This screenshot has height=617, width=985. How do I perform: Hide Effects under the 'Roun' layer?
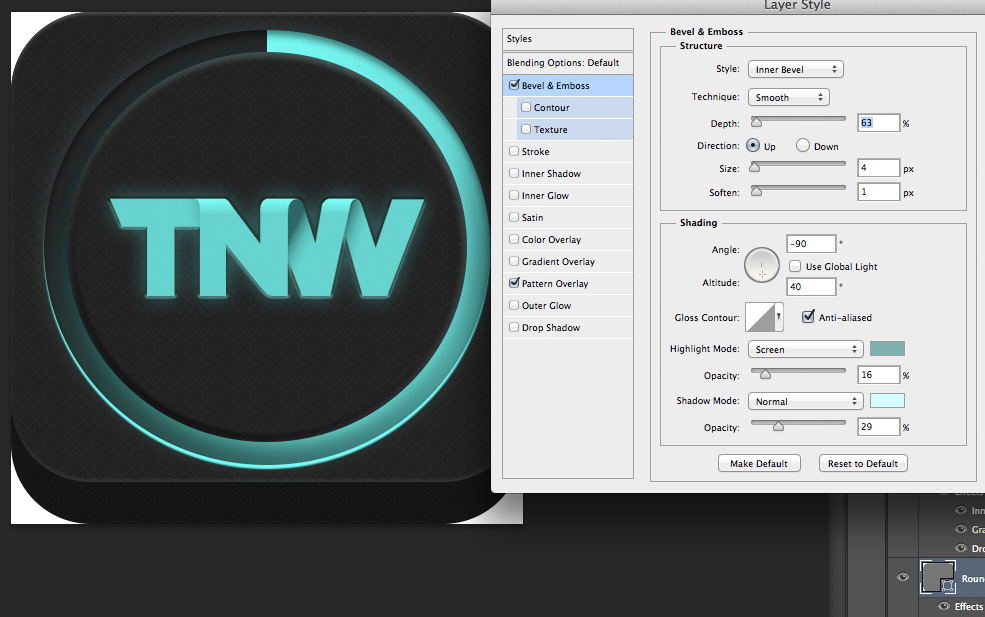point(944,606)
